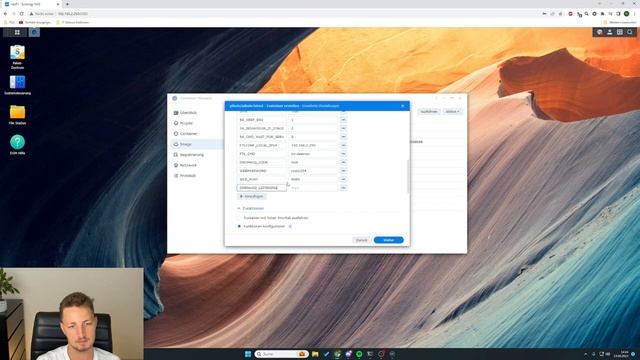This screenshot has height=360, width=640.
Task: Open a new browser tab
Action: pos(67,4)
